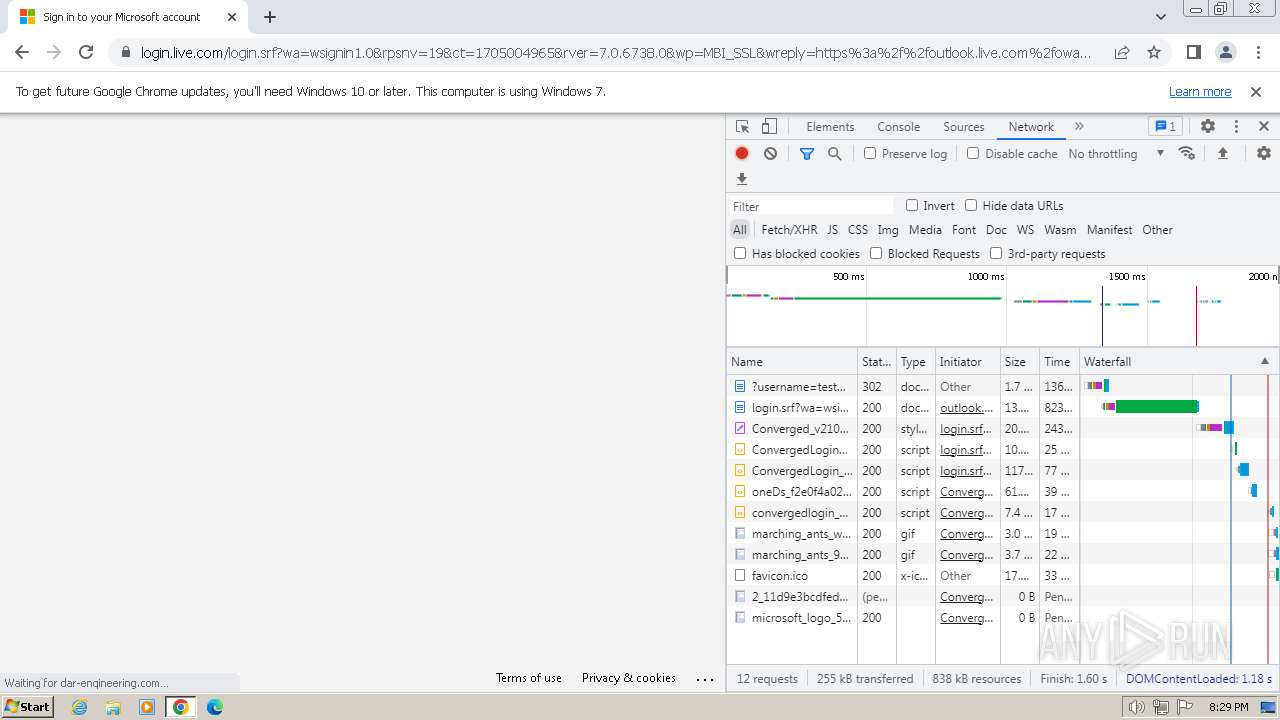Image resolution: width=1280 pixels, height=720 pixels.
Task: Expand more DevTools tabs chevron
Action: [1079, 127]
